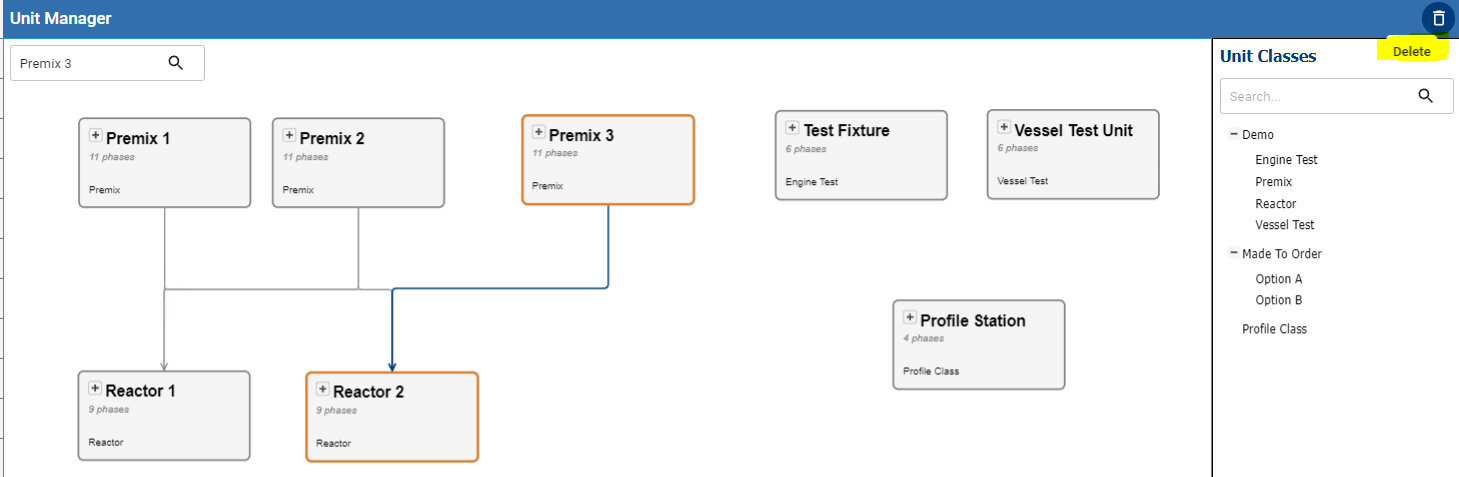The image size is (1459, 477).
Task: Select Vessel Test in Unit Classes
Action: [x=1284, y=225]
